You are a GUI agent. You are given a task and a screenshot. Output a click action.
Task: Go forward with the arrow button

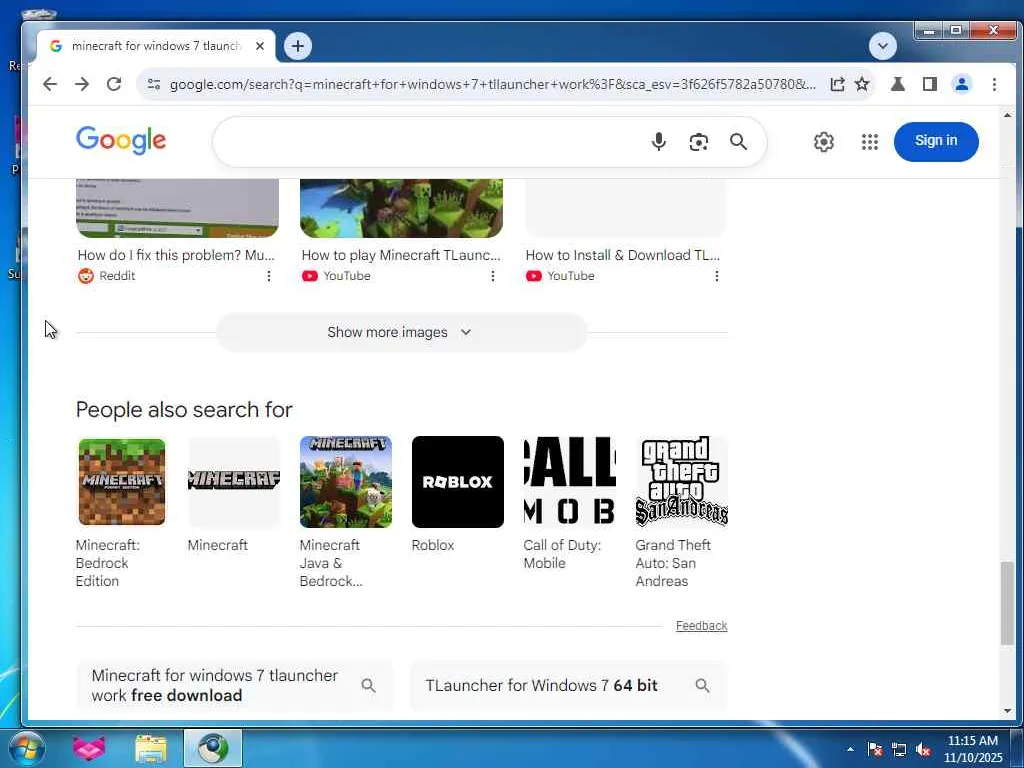pos(82,84)
